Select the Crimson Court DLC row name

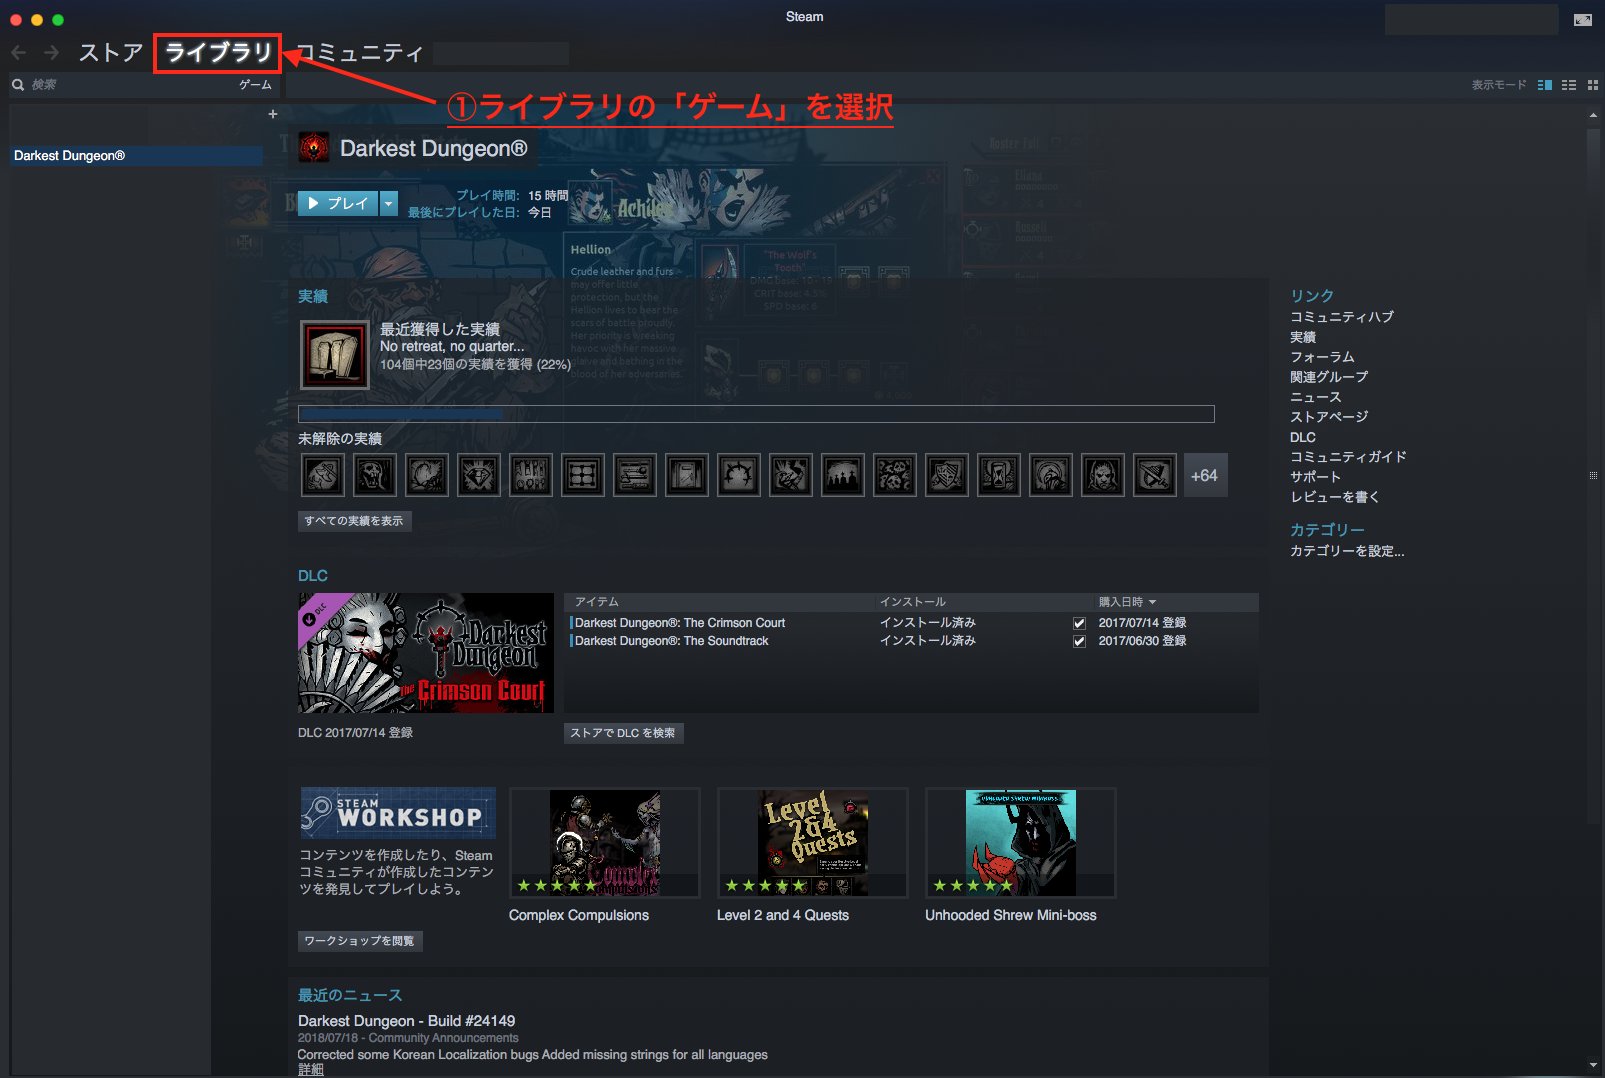pyautogui.click(x=680, y=623)
